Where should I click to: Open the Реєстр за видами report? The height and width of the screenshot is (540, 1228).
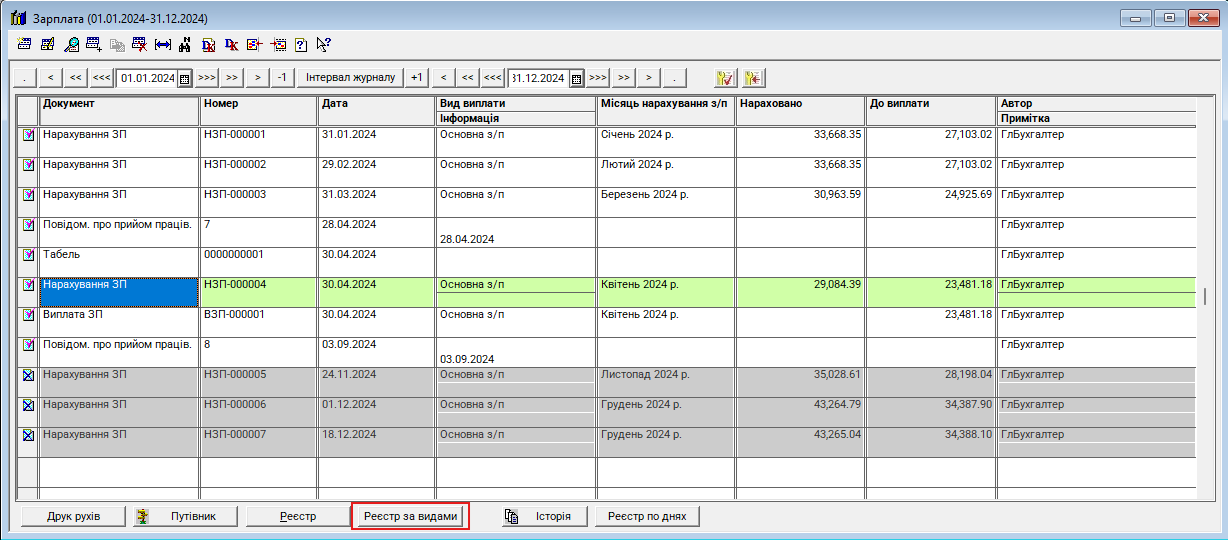(x=411, y=516)
